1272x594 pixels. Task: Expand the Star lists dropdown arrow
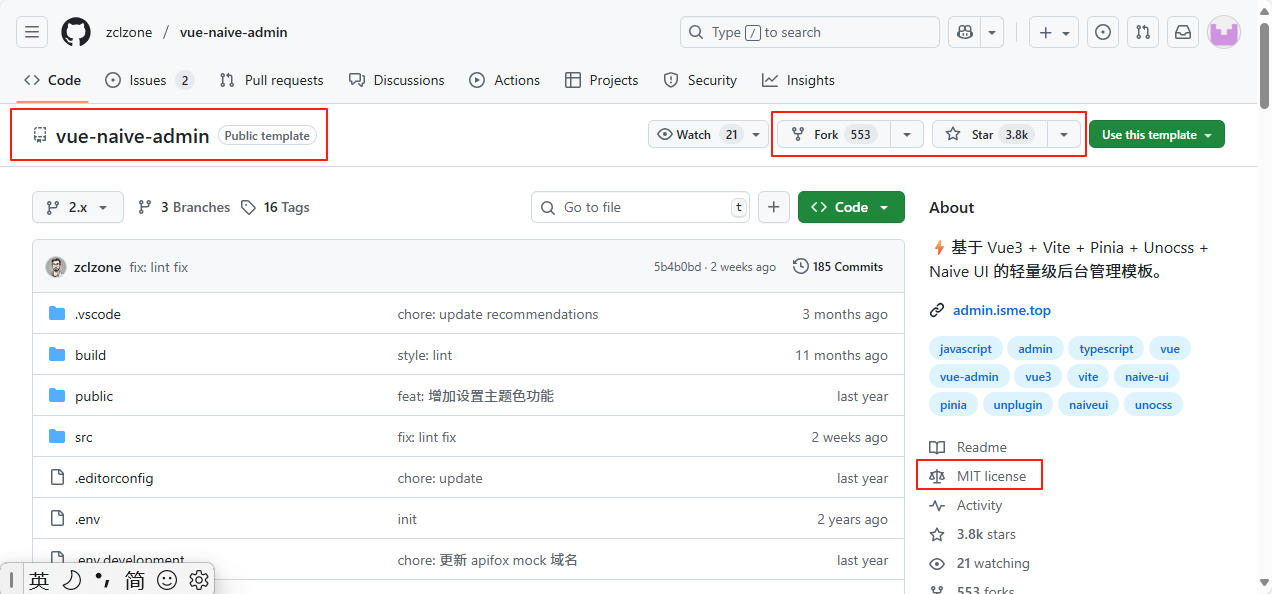click(1064, 134)
